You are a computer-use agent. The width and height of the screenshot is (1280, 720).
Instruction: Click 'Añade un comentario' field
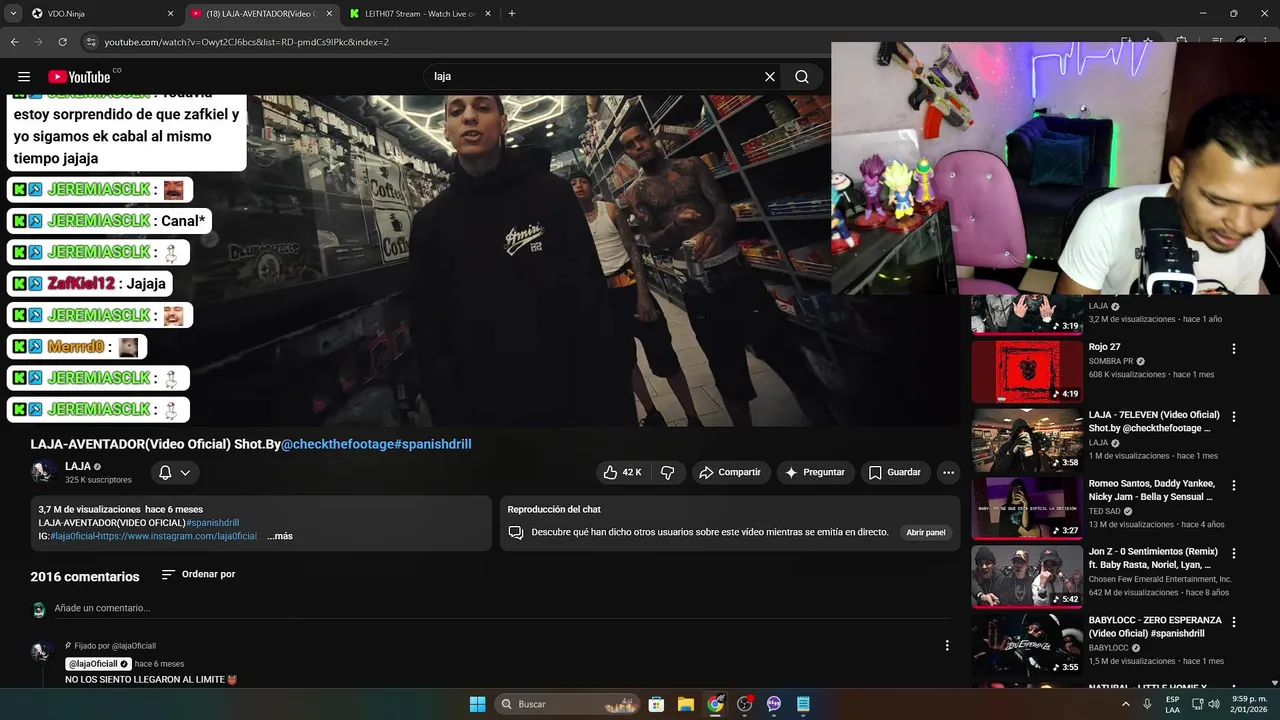click(x=500, y=608)
